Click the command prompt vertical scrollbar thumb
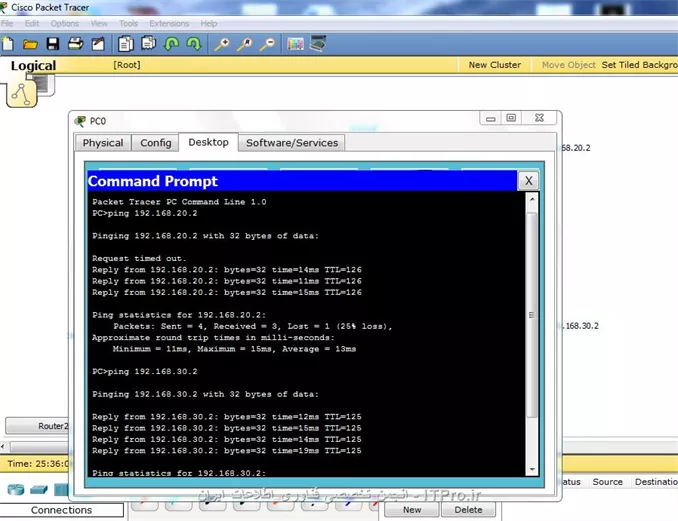The image size is (678, 521). coord(532,315)
